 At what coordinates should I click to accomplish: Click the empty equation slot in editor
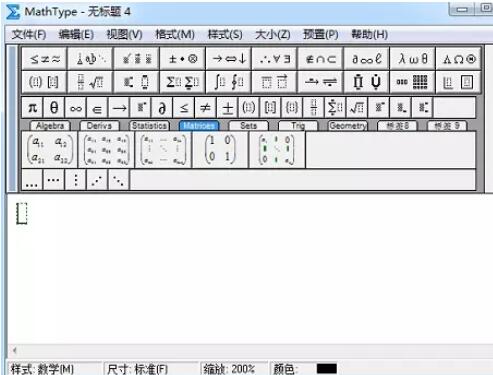tap(22, 213)
